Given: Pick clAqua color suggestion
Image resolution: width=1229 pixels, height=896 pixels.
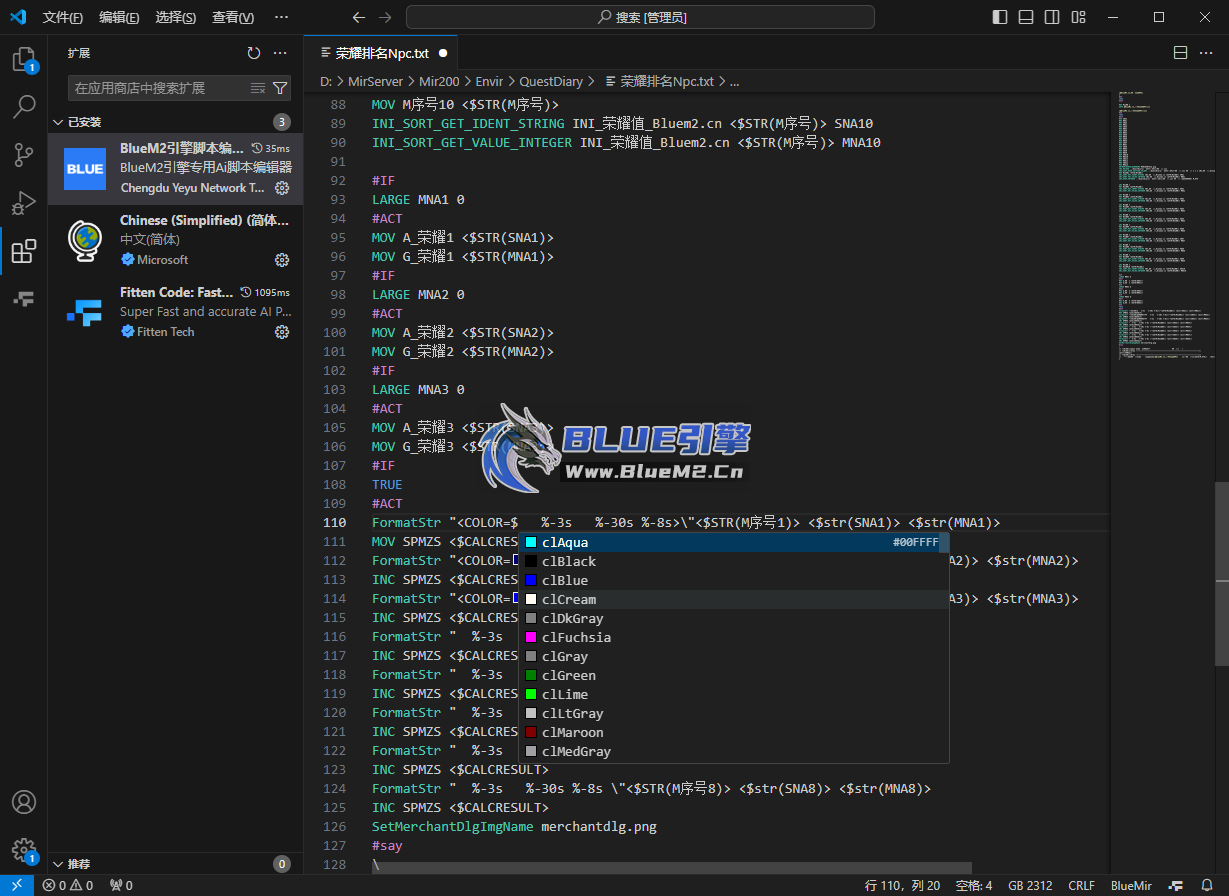Looking at the screenshot, I should click(734, 542).
